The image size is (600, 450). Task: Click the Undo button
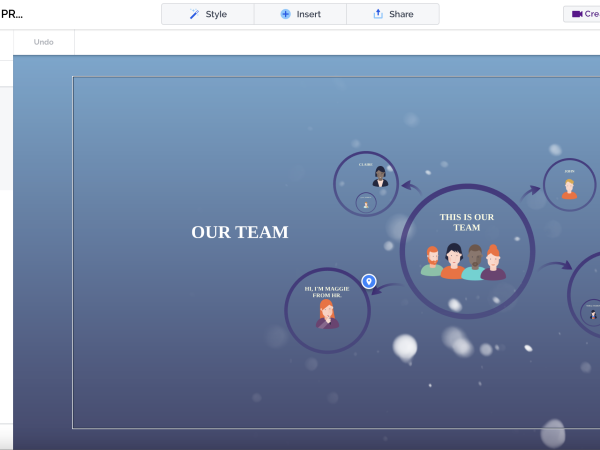point(44,42)
